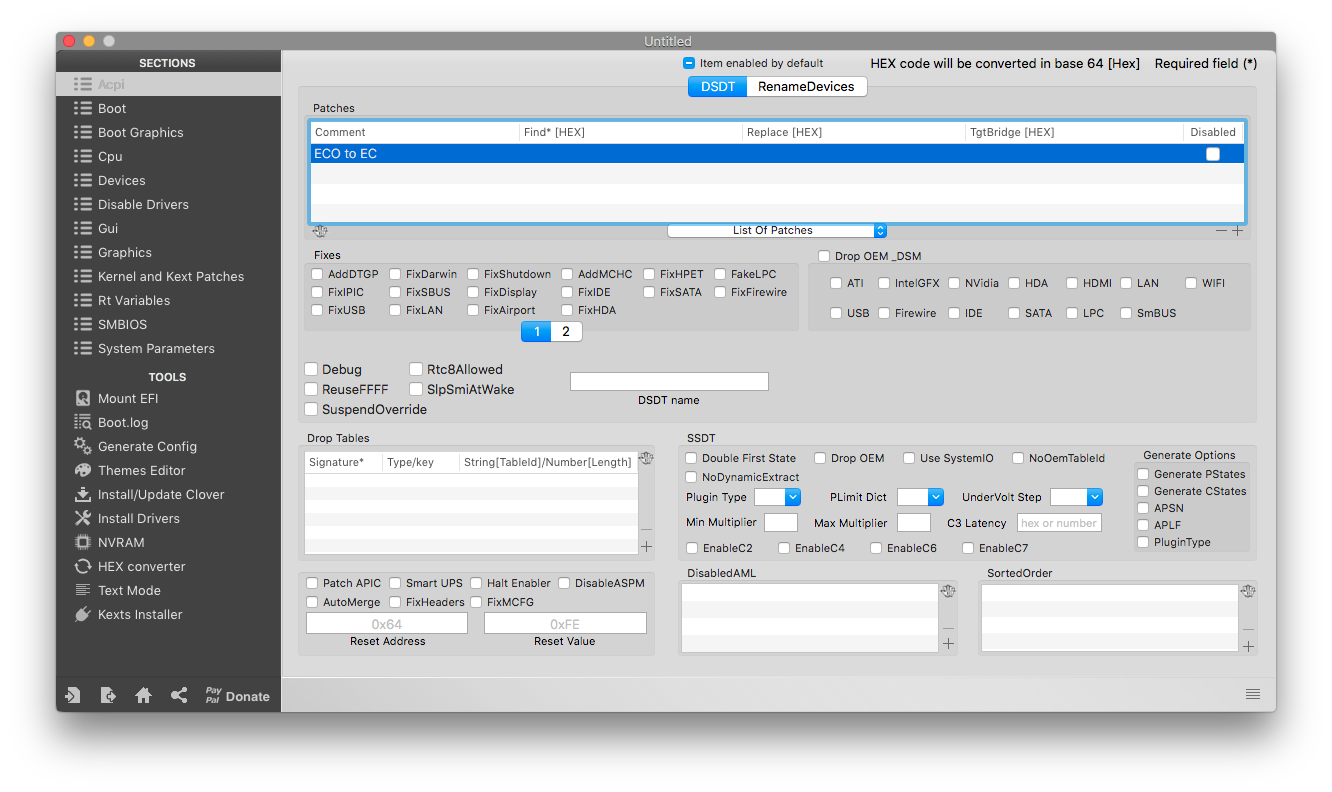
Task: Open the HEX converter tool
Action: (x=141, y=566)
